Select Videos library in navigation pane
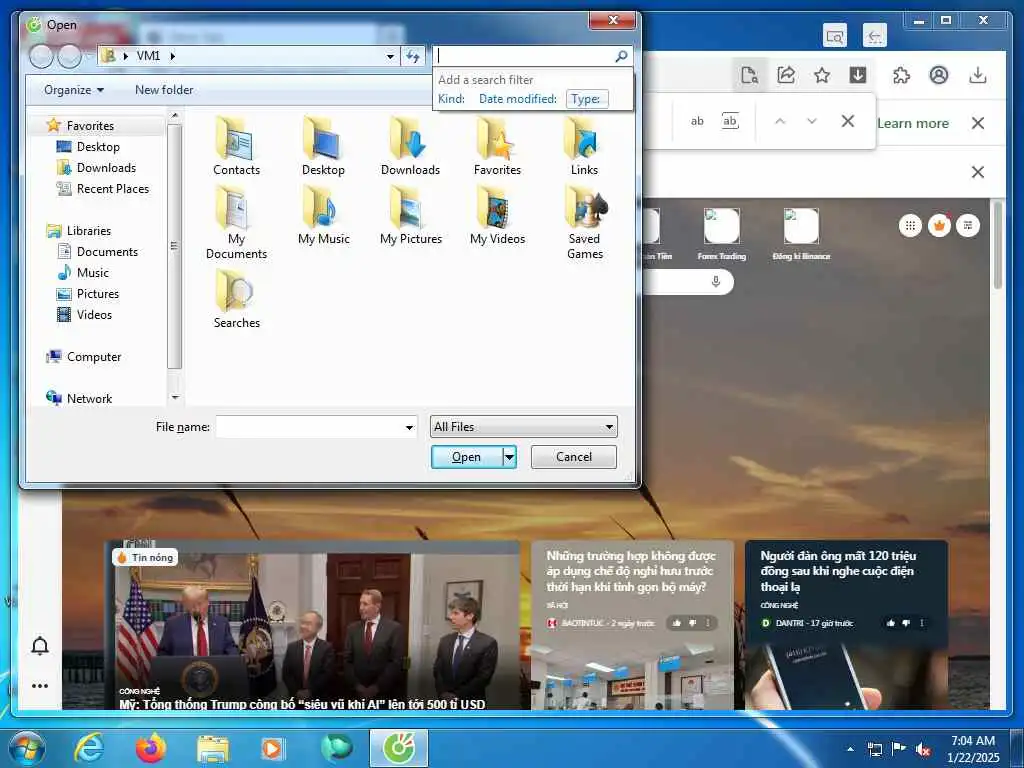 [85, 315]
